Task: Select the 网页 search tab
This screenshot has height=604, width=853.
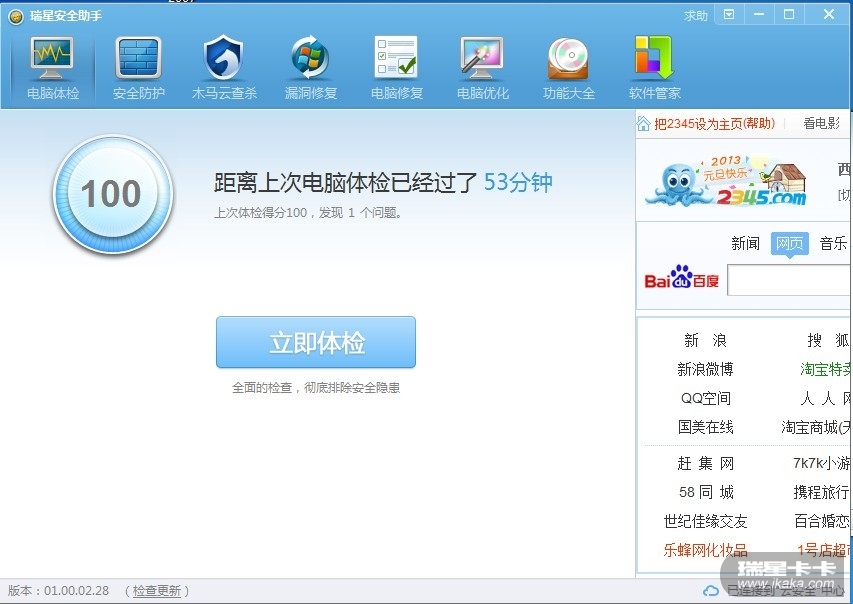Action: coord(789,243)
